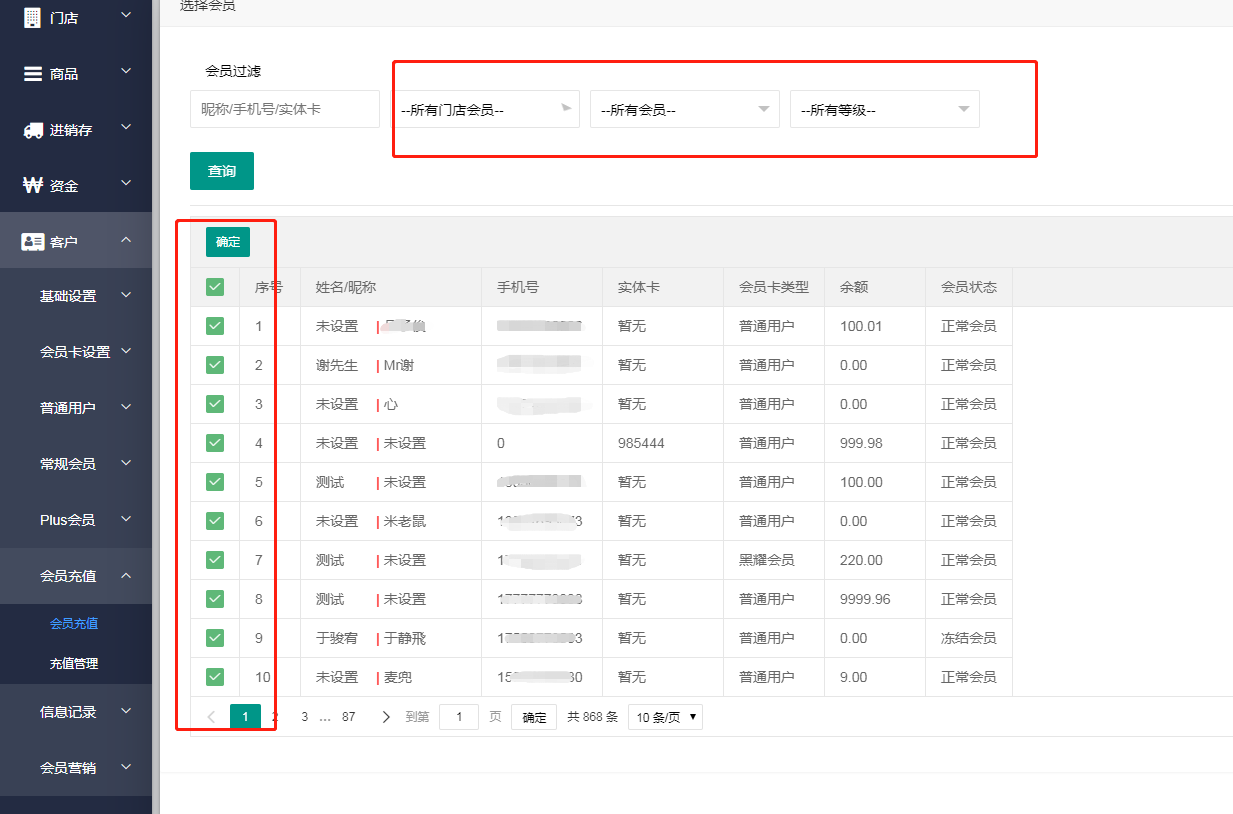Go to next page with right arrow
The image size is (1233, 814).
pos(386,717)
